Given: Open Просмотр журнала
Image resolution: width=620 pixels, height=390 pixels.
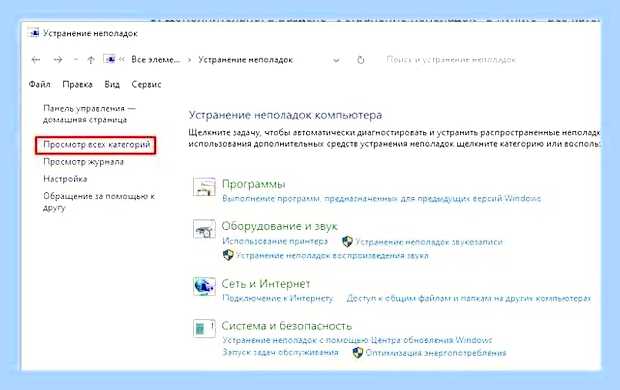Looking at the screenshot, I should click(x=83, y=162).
